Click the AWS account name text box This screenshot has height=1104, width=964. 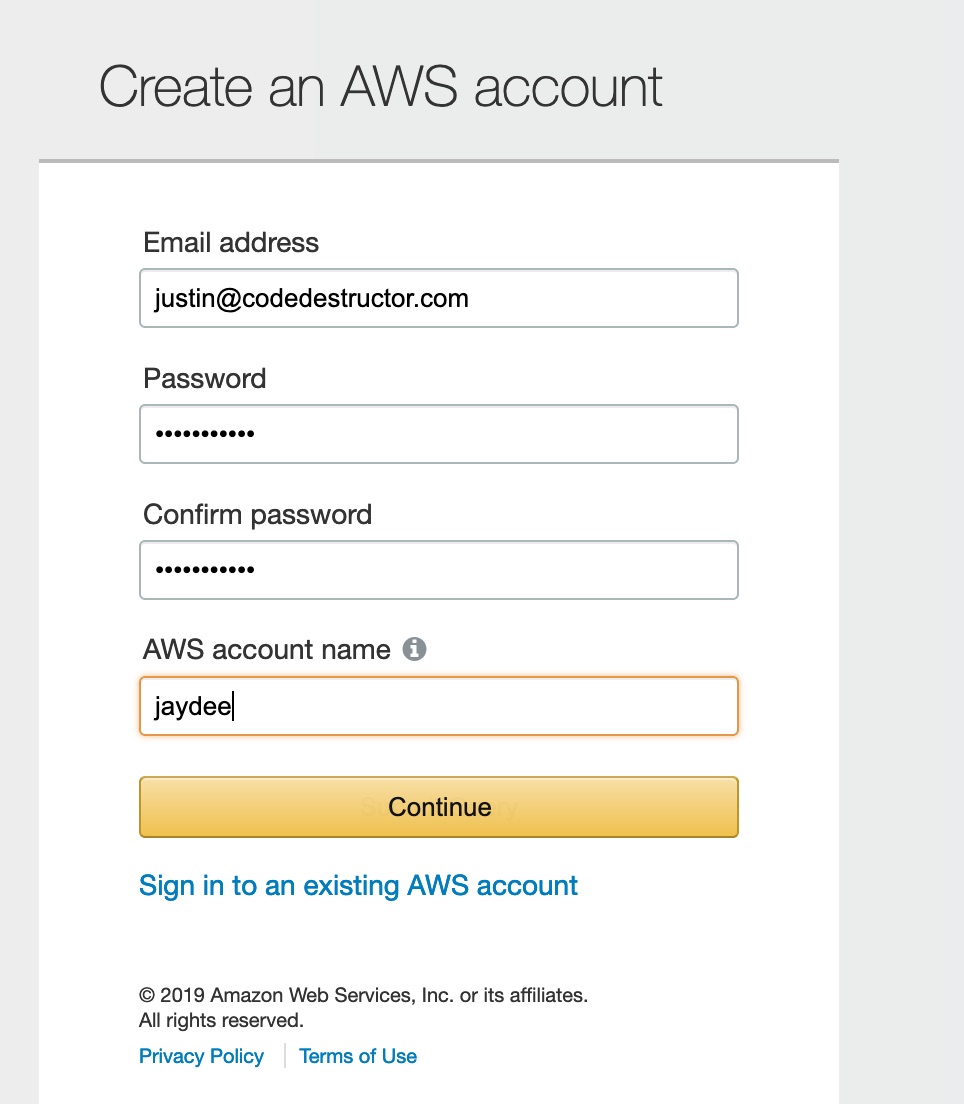(x=439, y=705)
